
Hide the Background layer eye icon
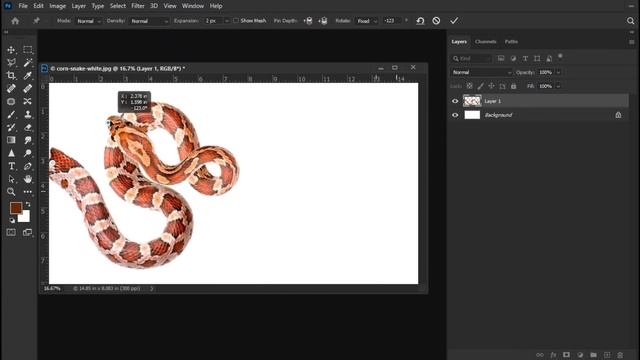(x=455, y=115)
